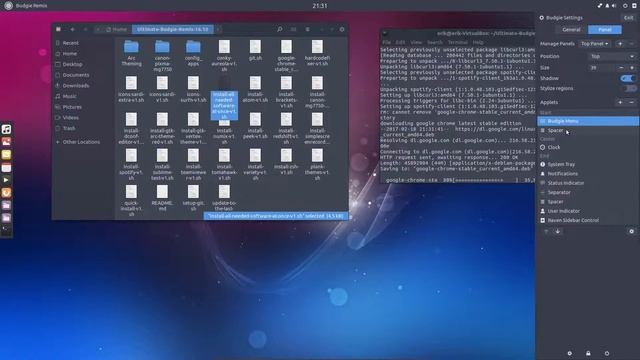640x360 pixels.
Task: Select the User Indicator applet
Action: (588, 211)
